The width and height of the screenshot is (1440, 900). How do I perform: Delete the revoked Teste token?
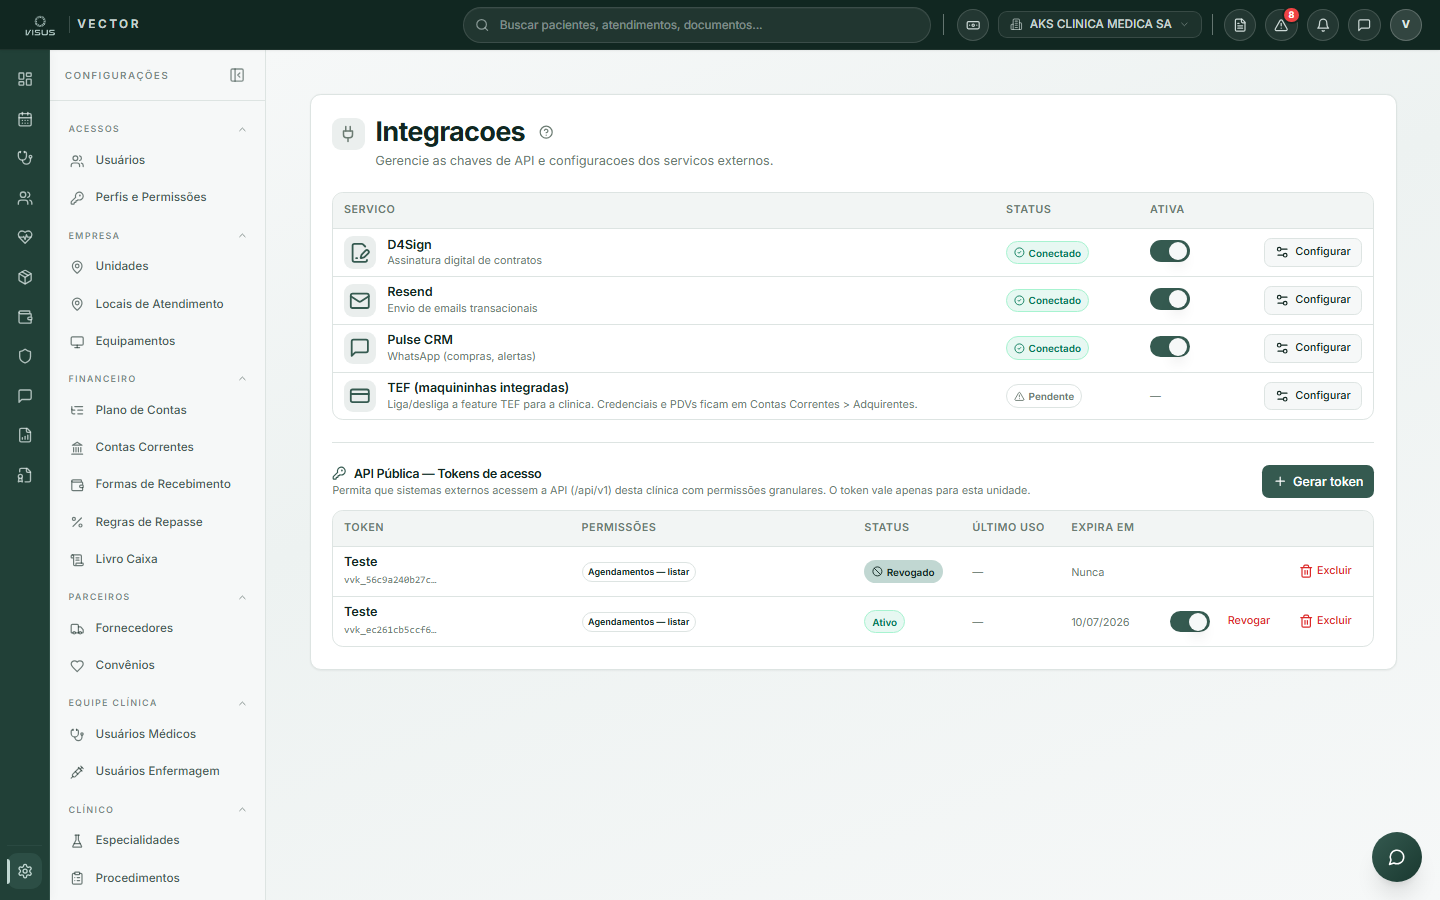click(1326, 571)
